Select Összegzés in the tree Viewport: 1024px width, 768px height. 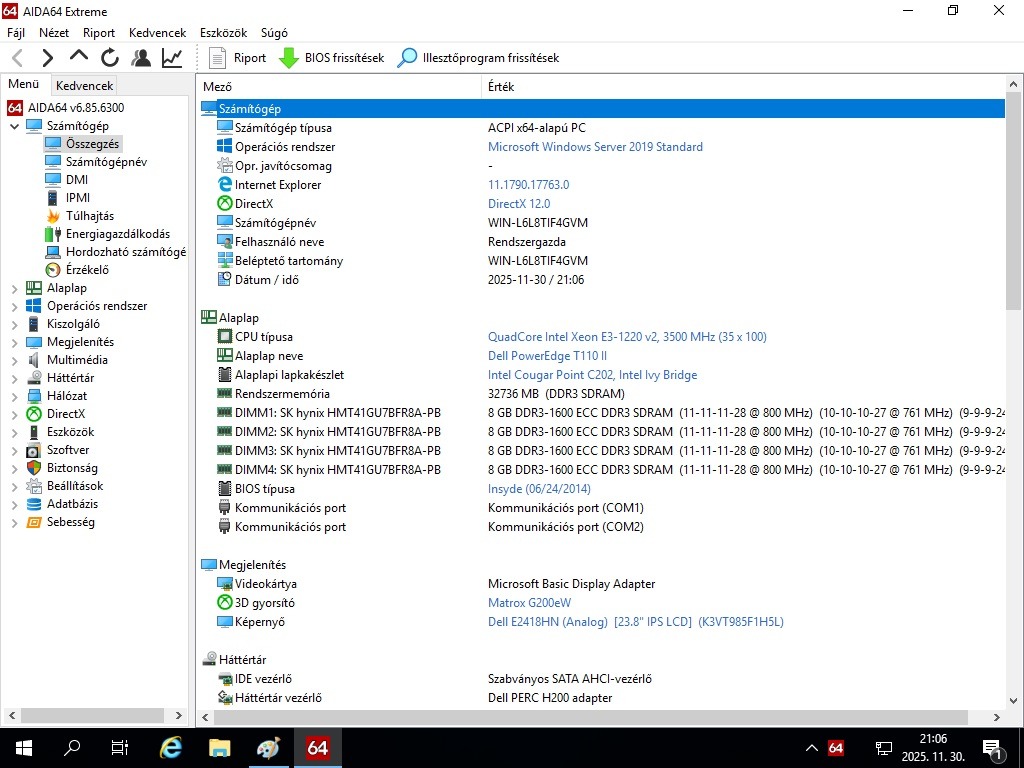pyautogui.click(x=92, y=144)
